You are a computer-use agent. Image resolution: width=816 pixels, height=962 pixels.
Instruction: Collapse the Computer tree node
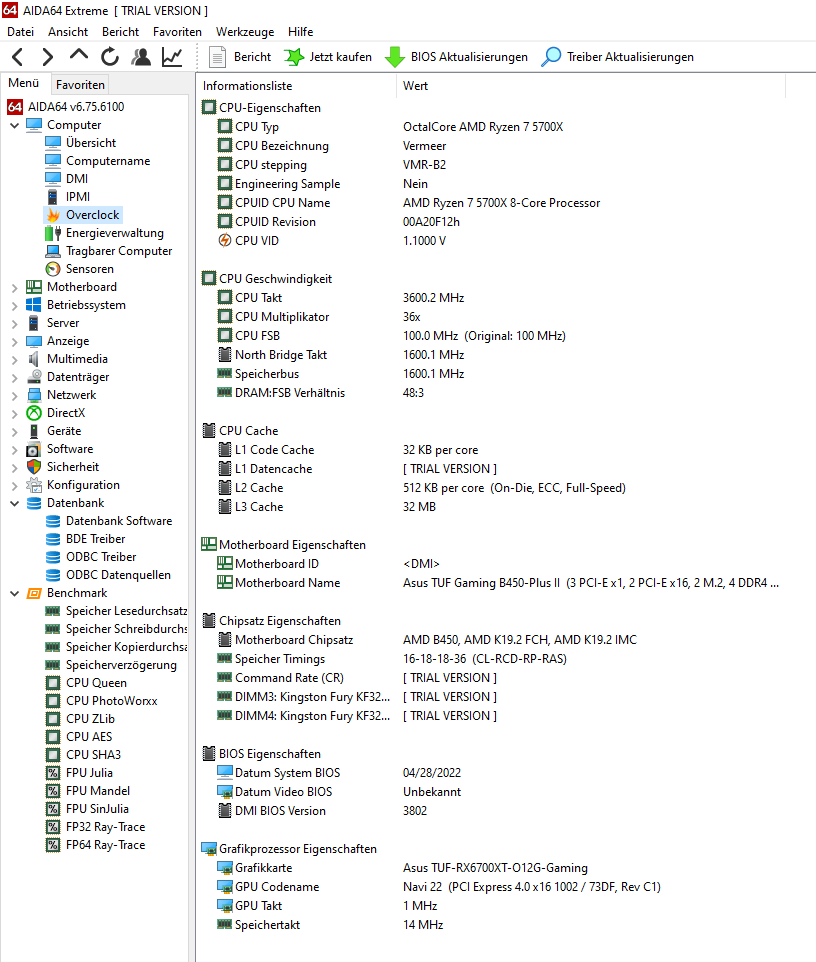click(x=15, y=125)
